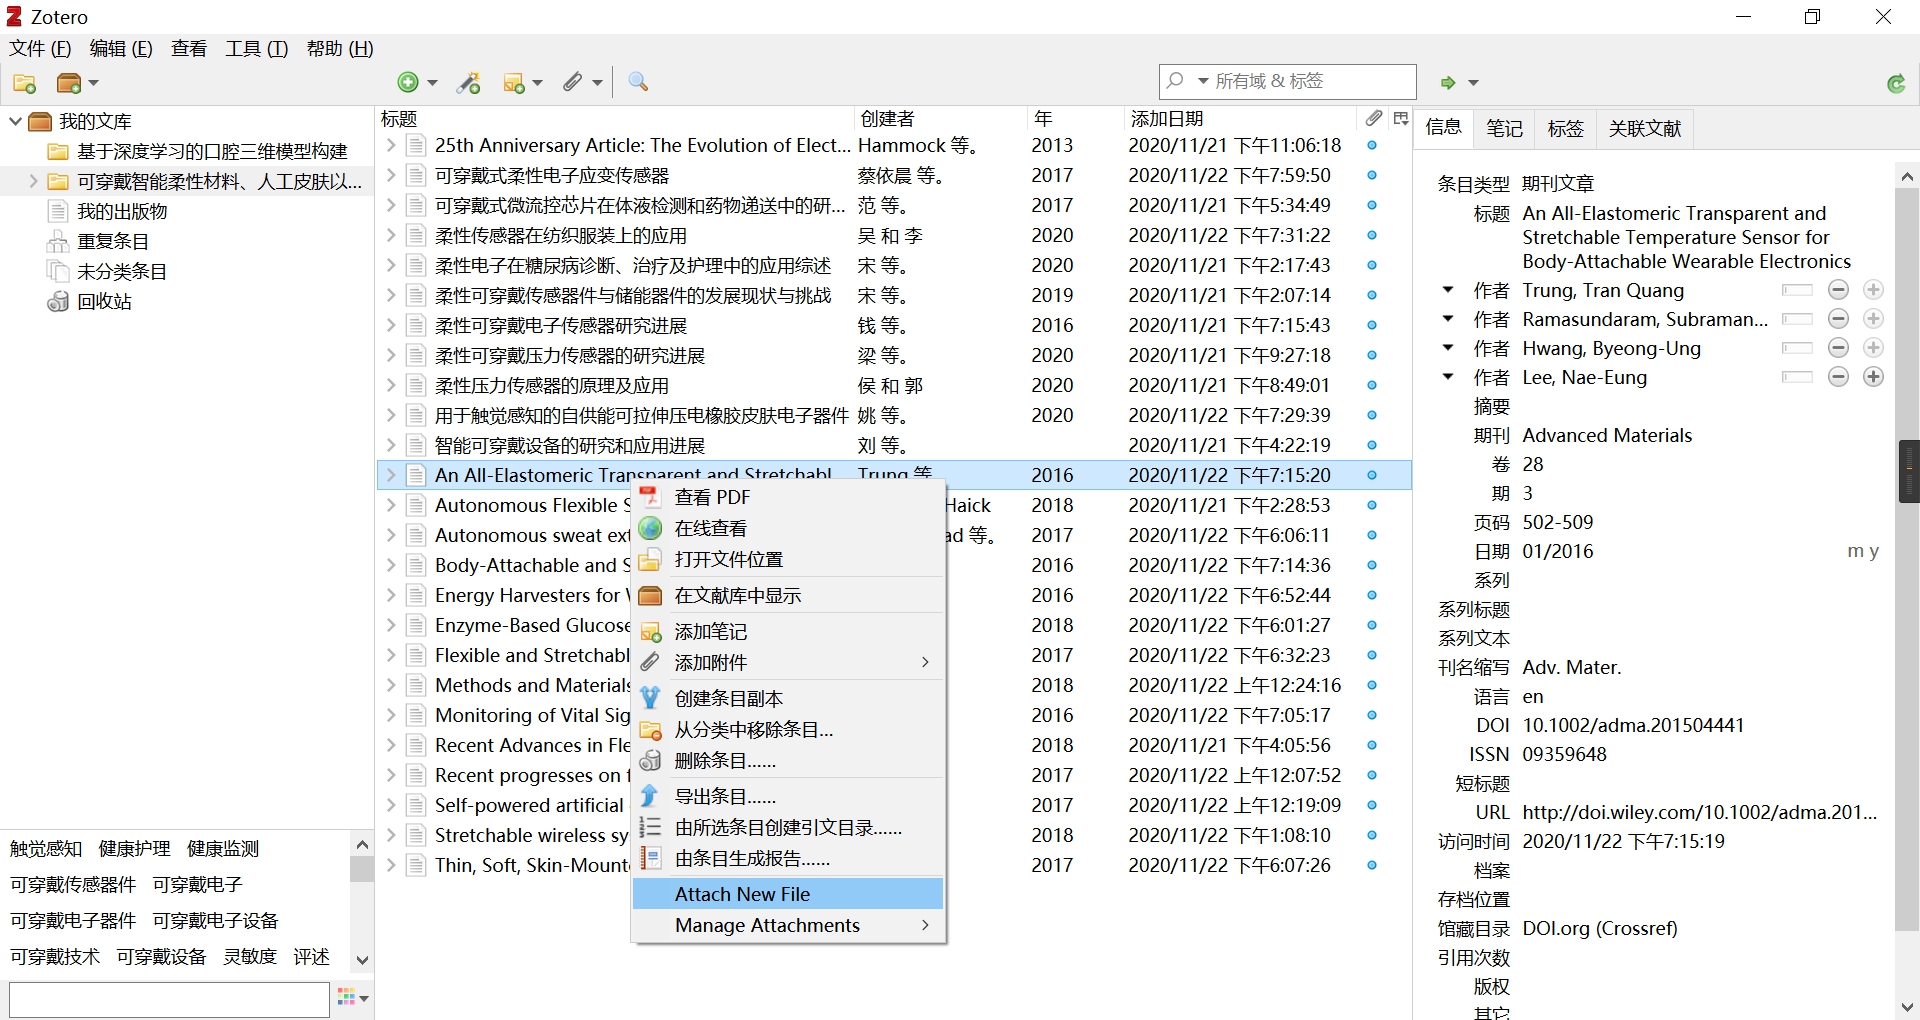
Task: Switch to the 笔记 tab
Action: point(1504,128)
